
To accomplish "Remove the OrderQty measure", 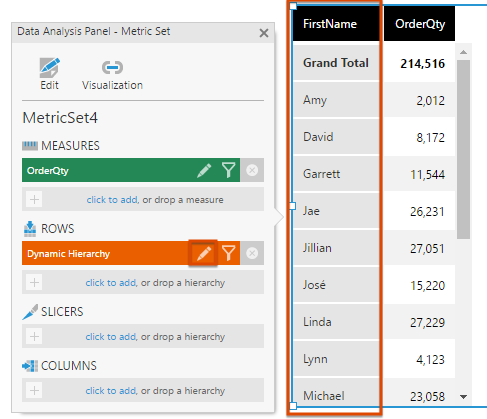I will 252,170.
